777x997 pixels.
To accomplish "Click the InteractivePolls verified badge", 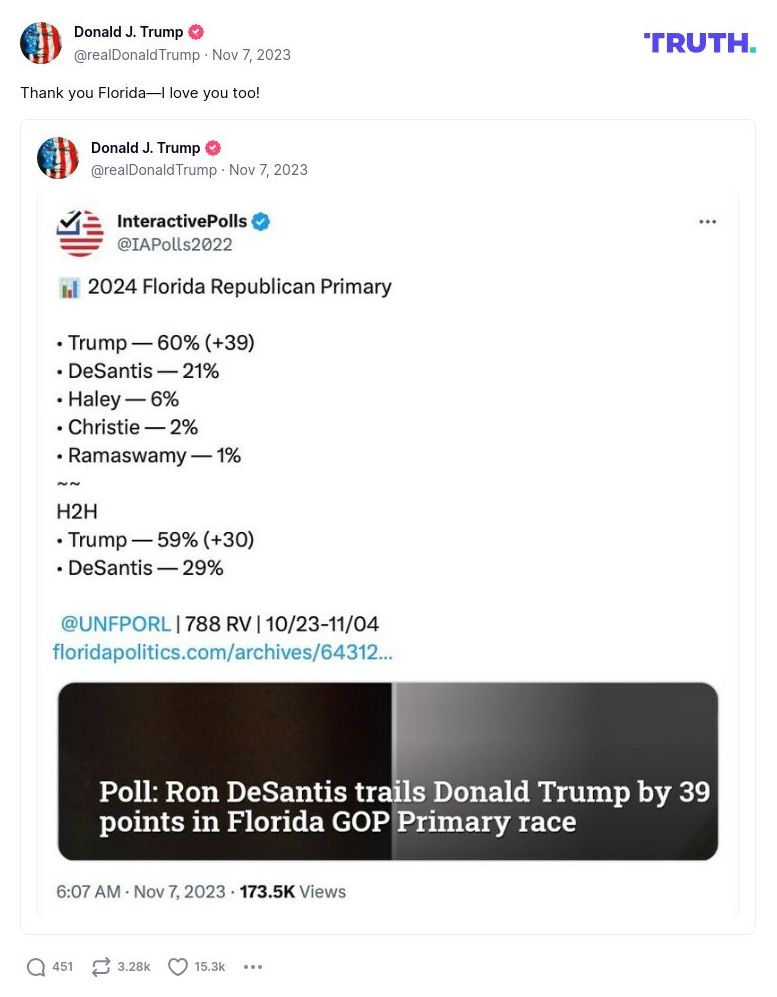I will point(261,222).
